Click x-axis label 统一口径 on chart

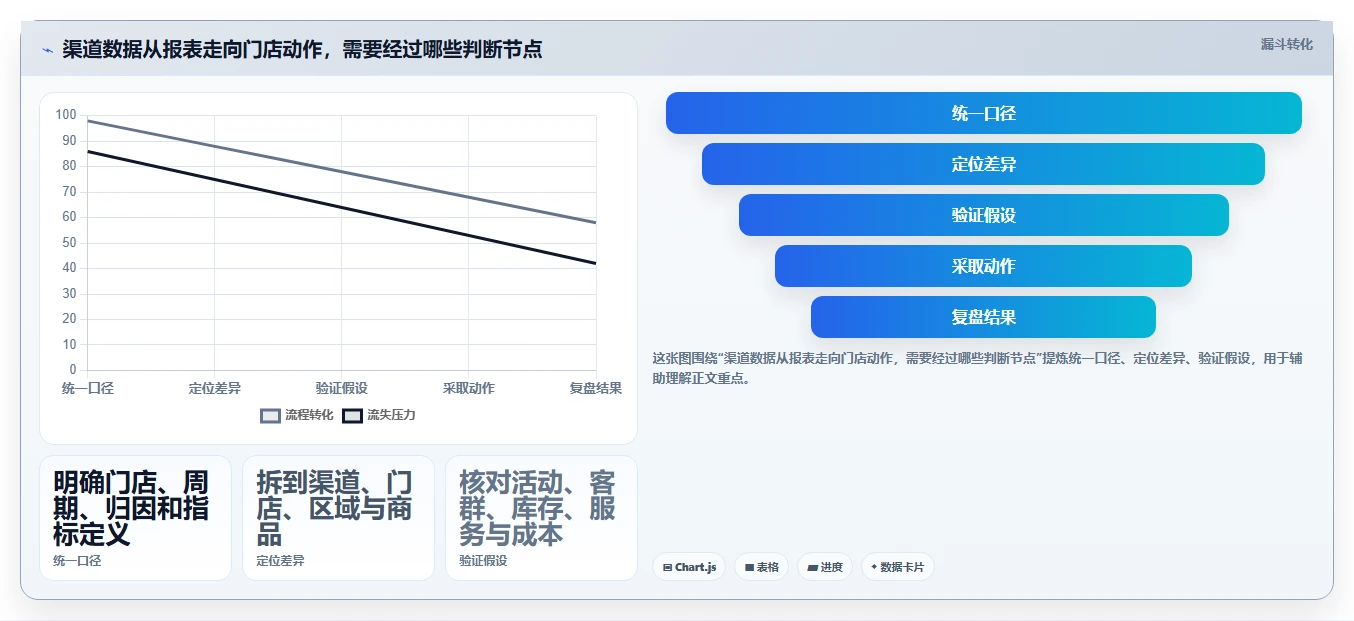pyautogui.click(x=88, y=388)
